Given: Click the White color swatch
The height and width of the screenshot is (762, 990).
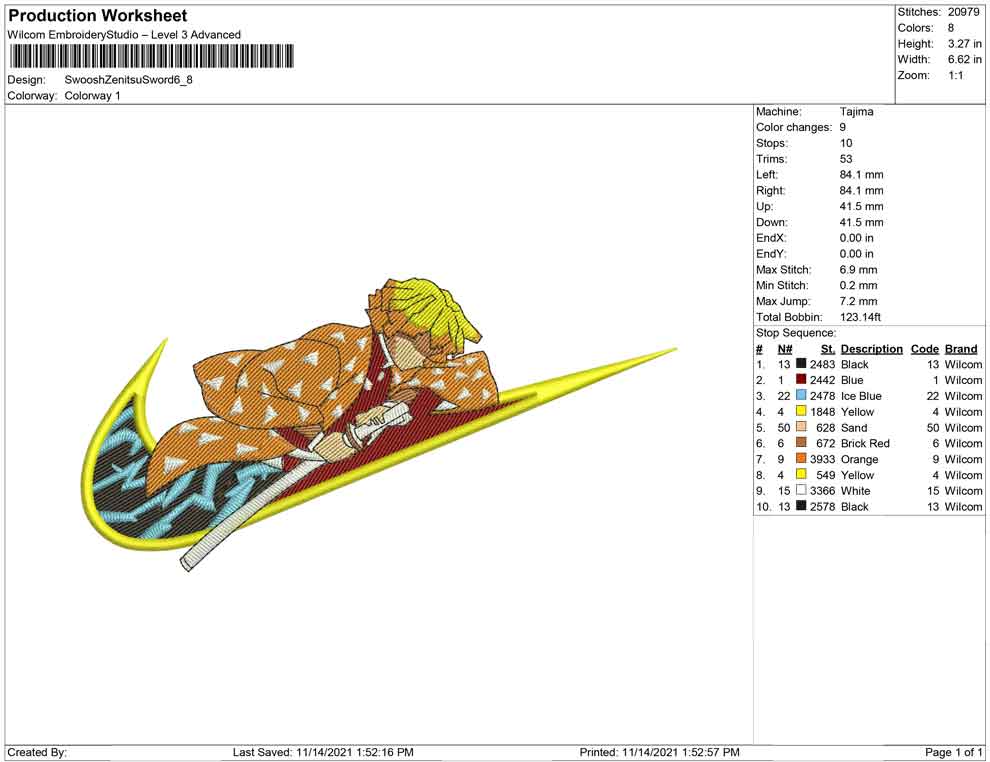Looking at the screenshot, I should (x=801, y=490).
